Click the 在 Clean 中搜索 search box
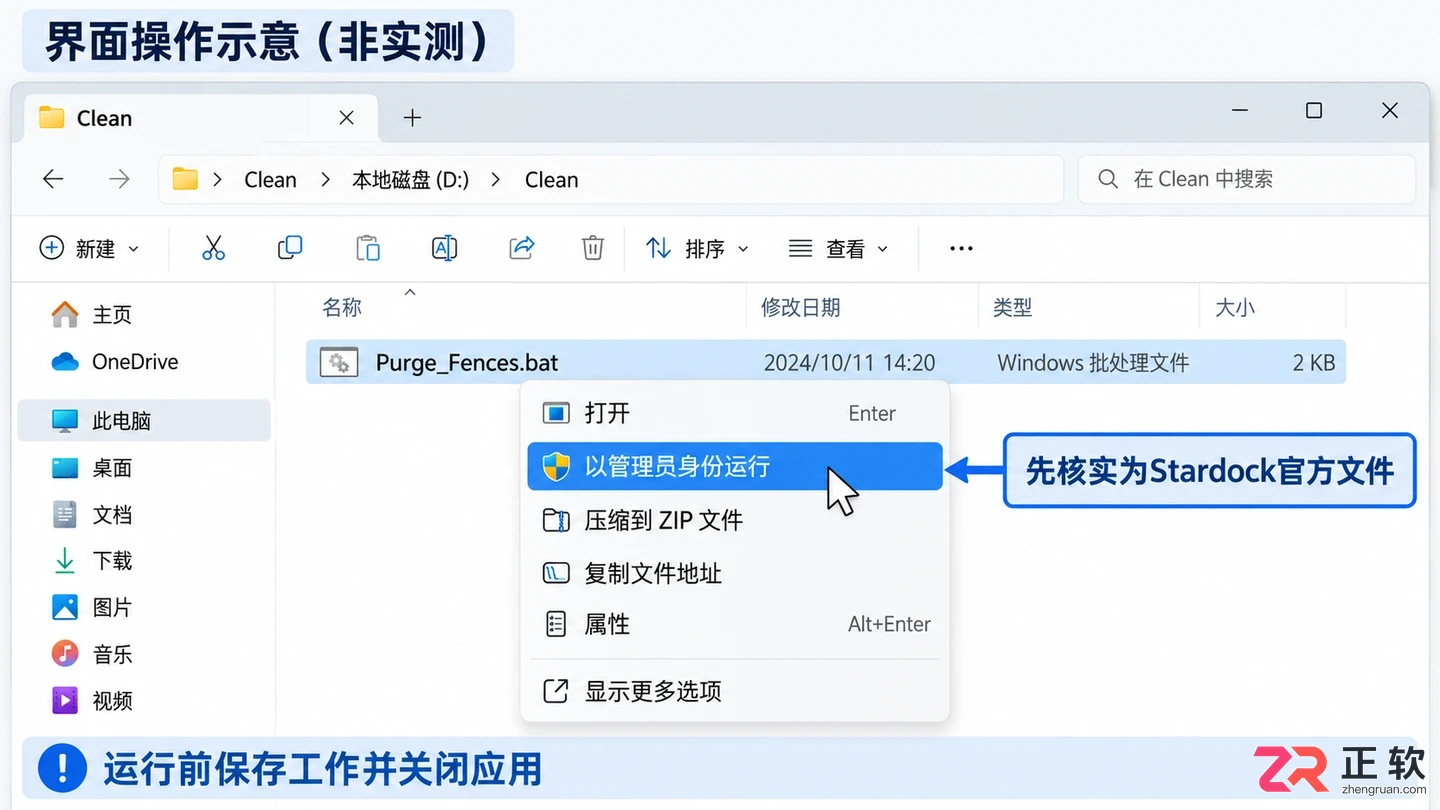The image size is (1440, 810). click(x=1247, y=179)
